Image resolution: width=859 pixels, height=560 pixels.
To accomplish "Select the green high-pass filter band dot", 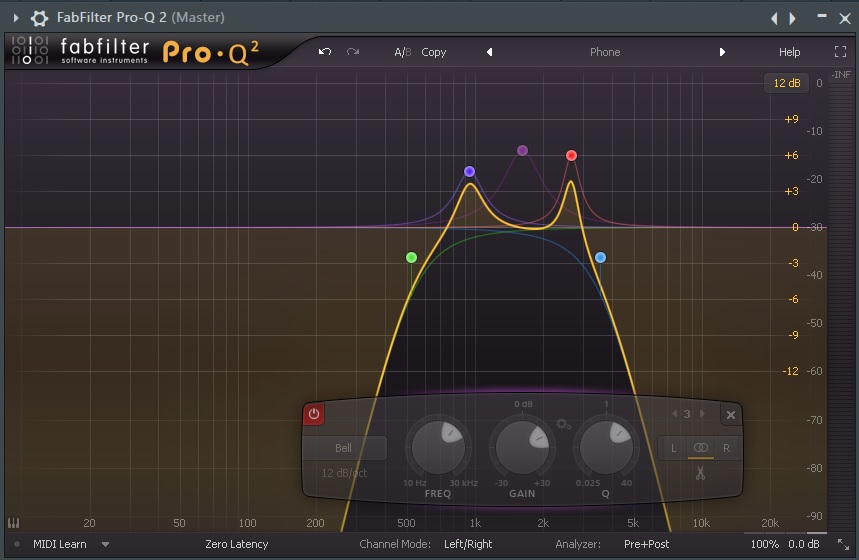I will pos(411,258).
